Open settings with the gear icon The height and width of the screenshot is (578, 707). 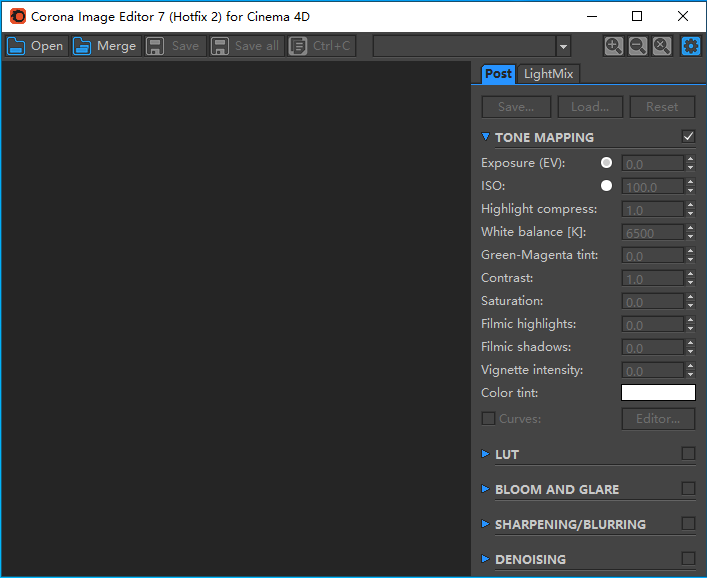691,46
